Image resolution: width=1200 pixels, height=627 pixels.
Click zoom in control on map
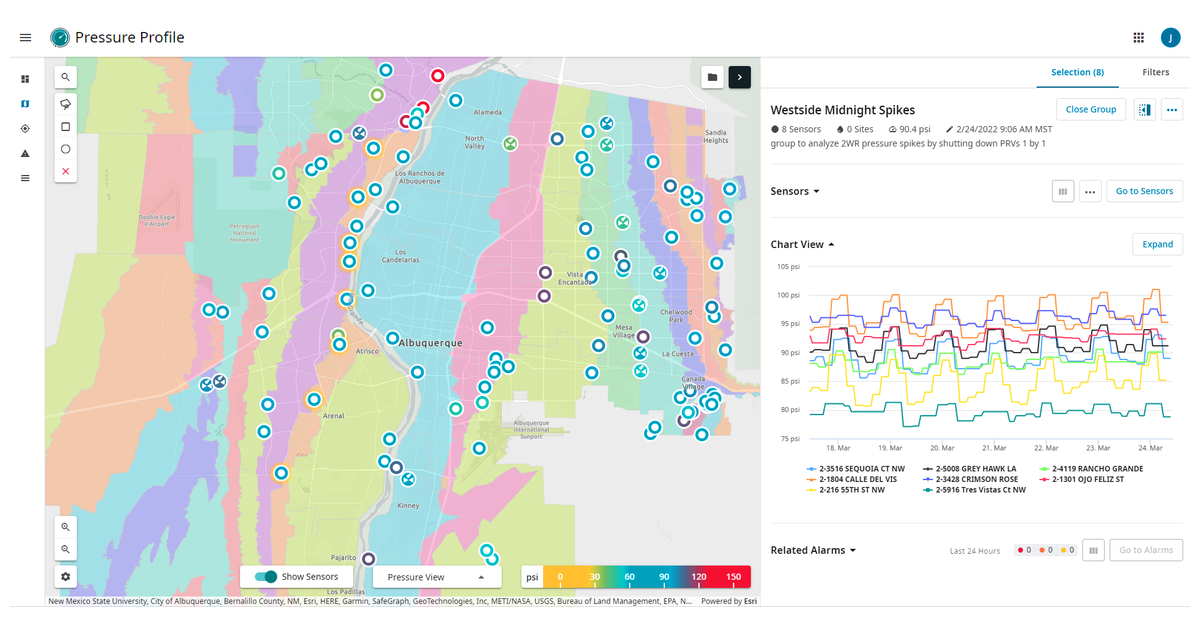click(x=65, y=527)
